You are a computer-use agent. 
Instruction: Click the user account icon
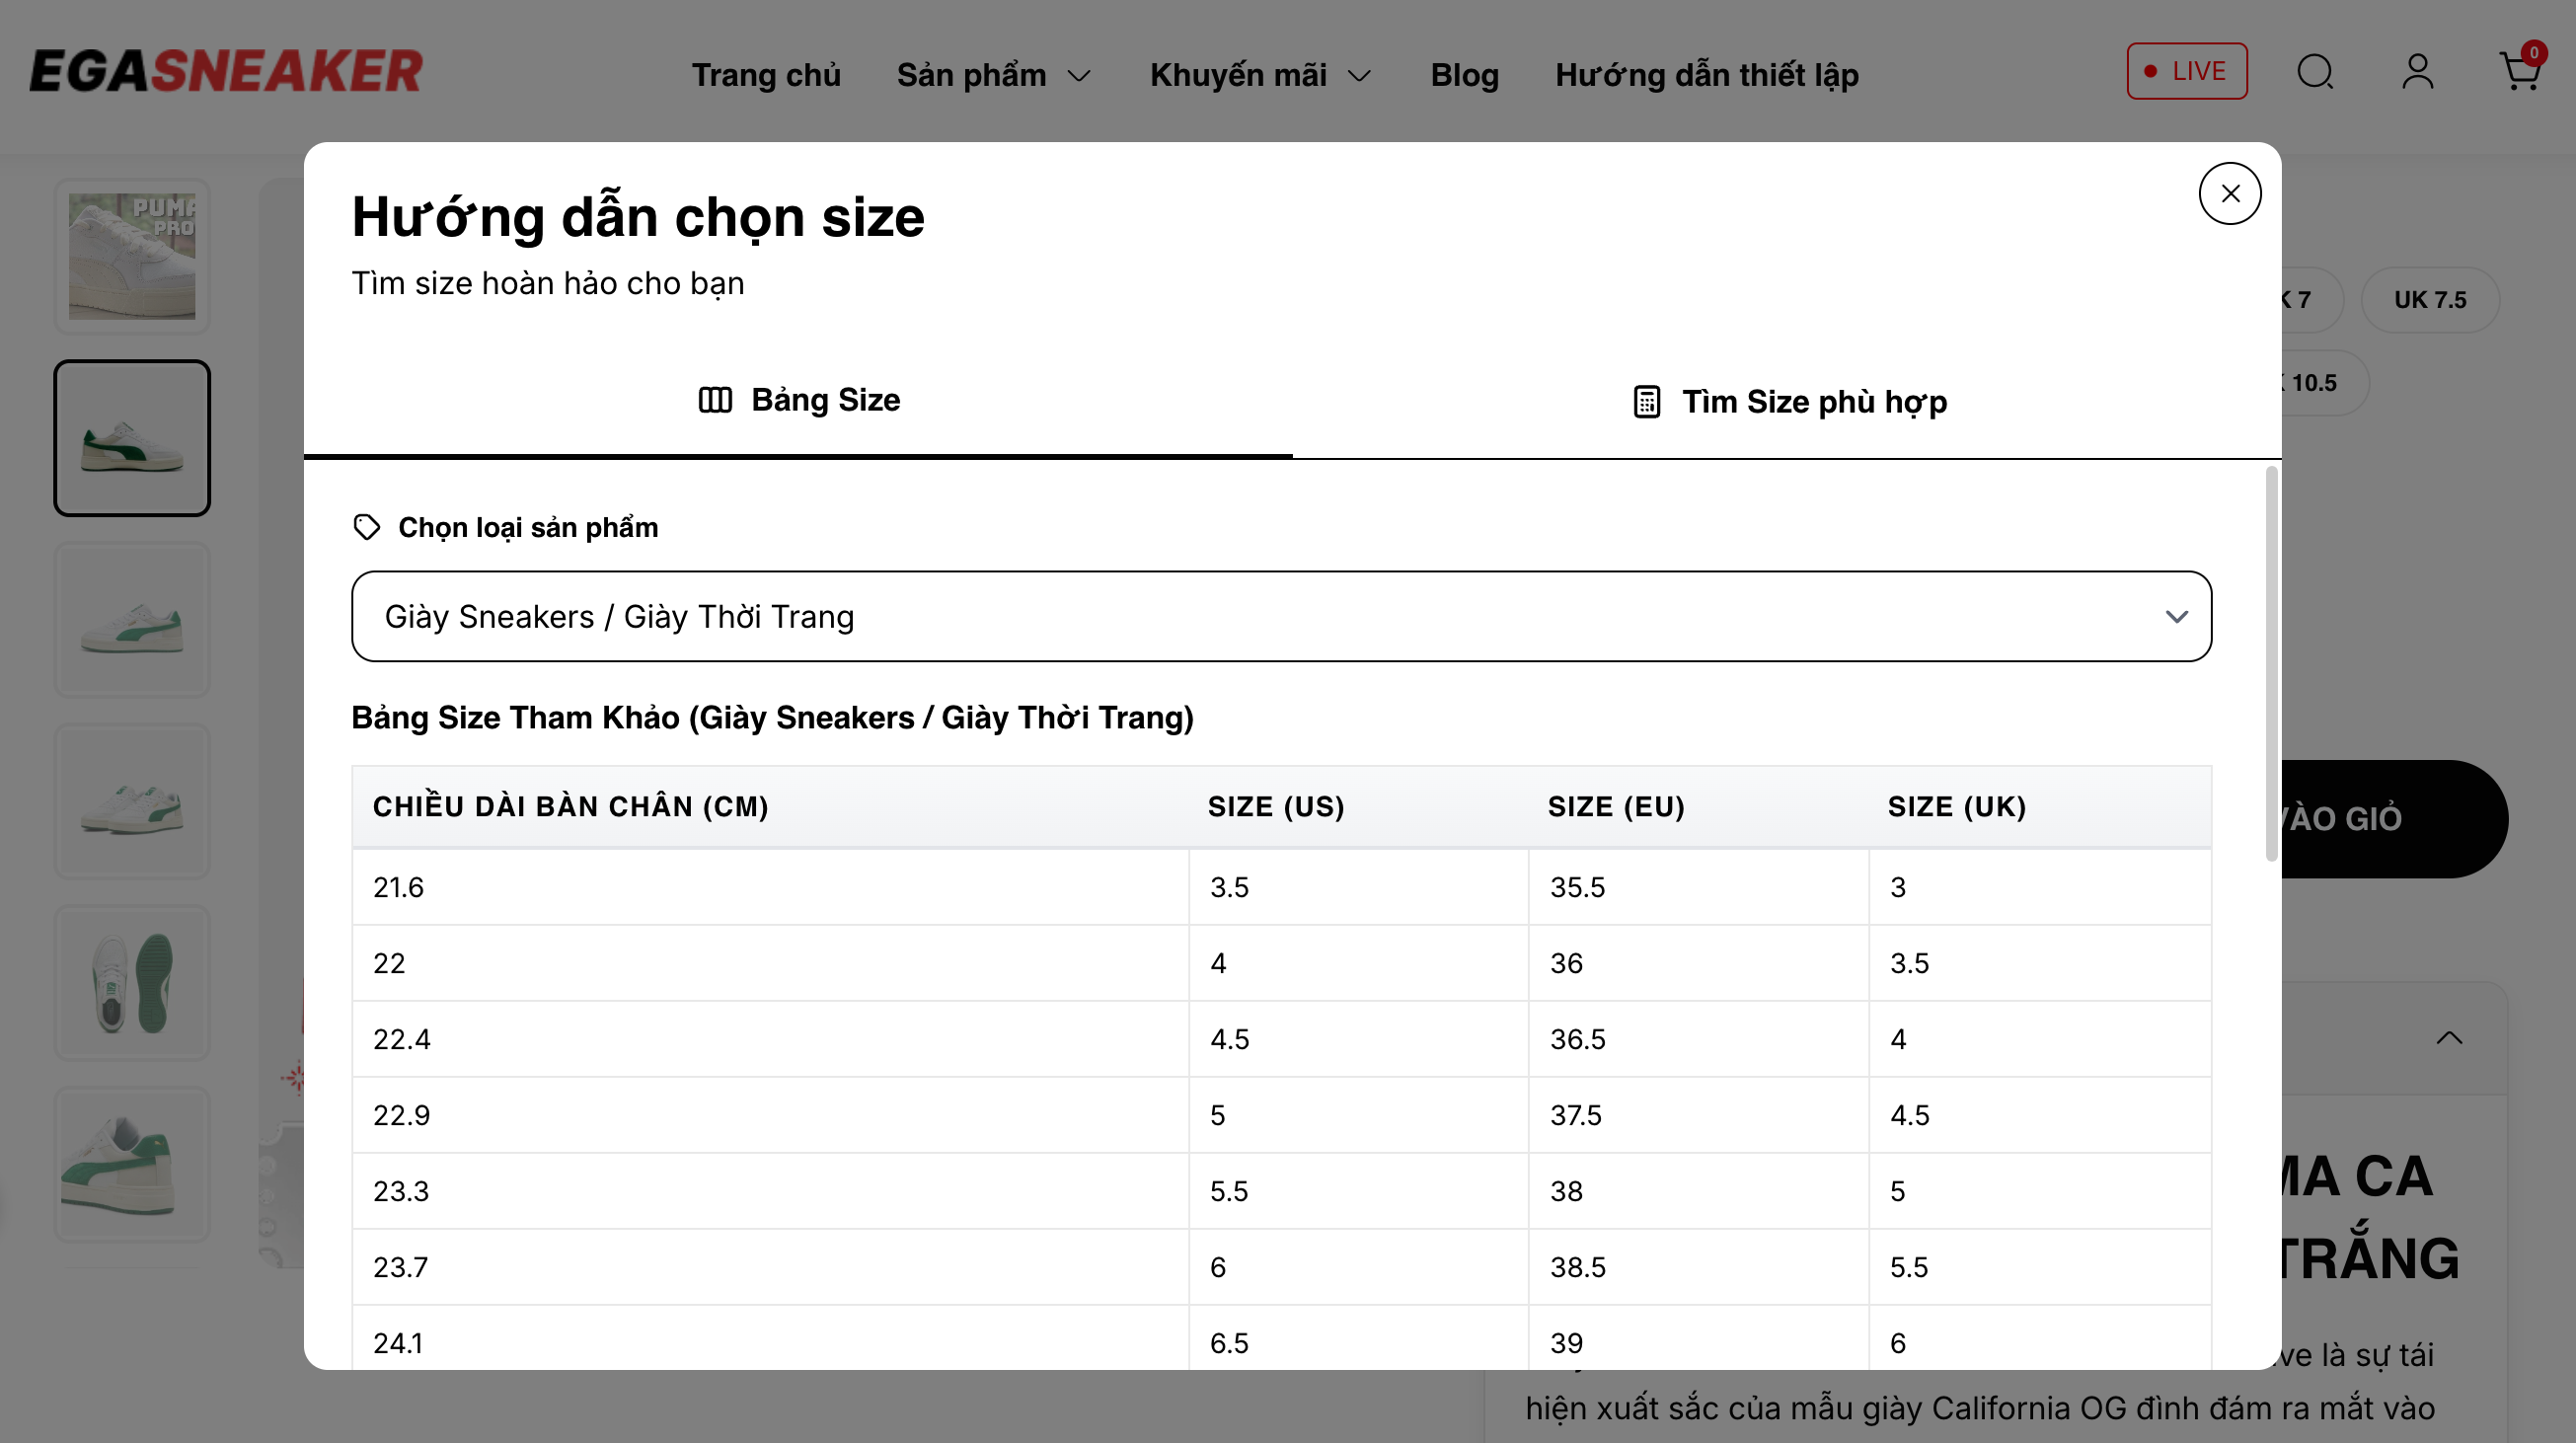2417,72
